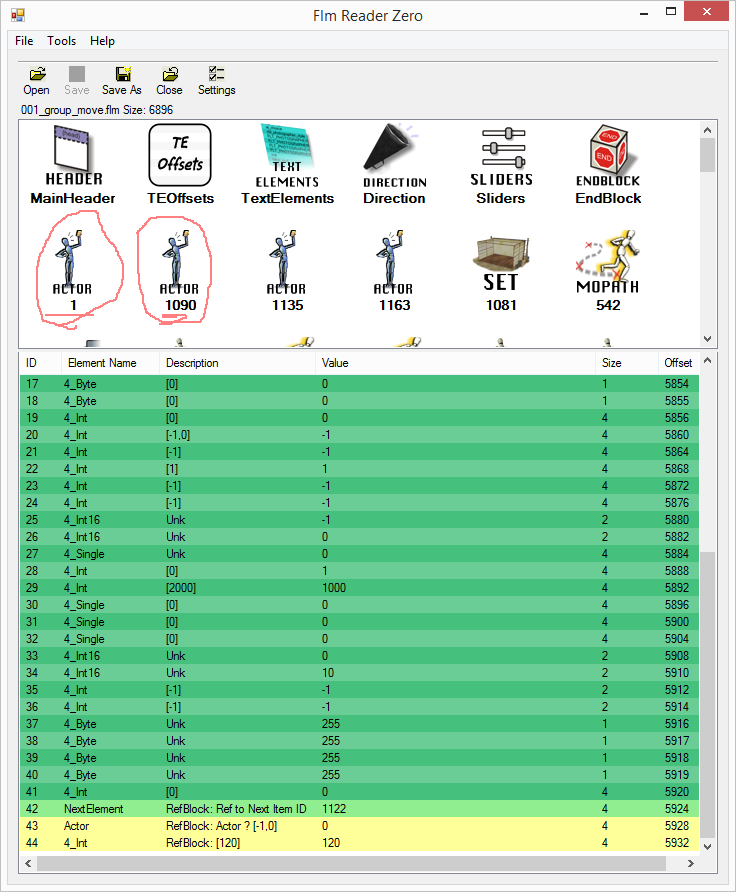736x892 pixels.
Task: Sort by the ID column header
Action: click(40, 363)
